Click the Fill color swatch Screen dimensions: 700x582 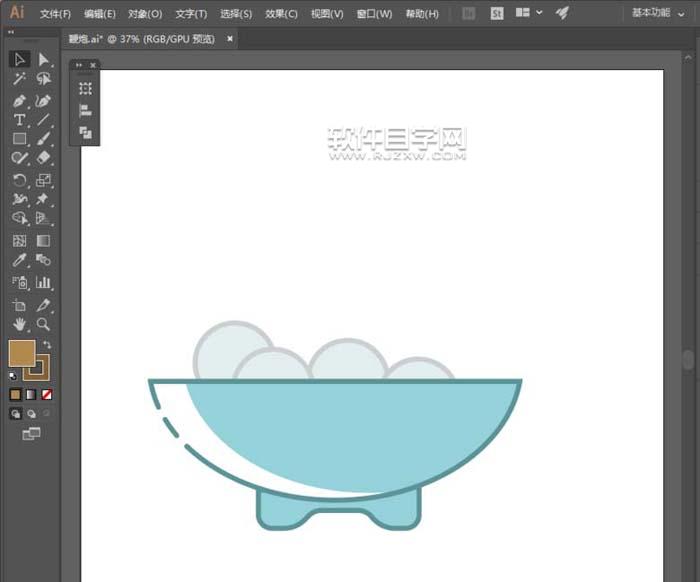tap(21, 353)
